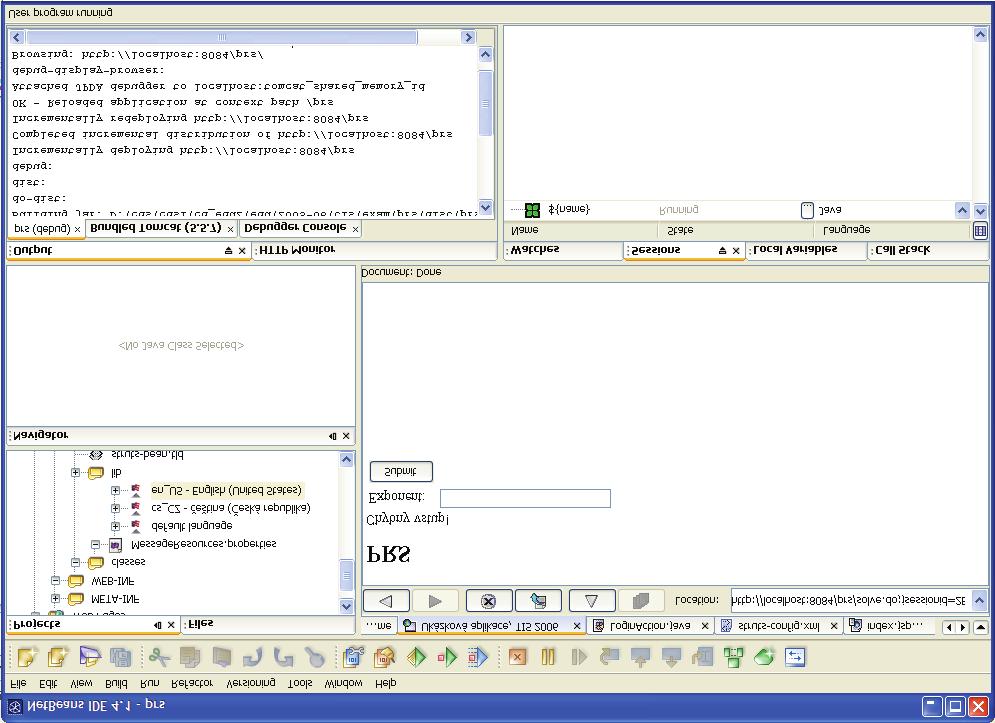The width and height of the screenshot is (995, 723).
Task: Close the prs (debug) output tab
Action: click(x=77, y=229)
